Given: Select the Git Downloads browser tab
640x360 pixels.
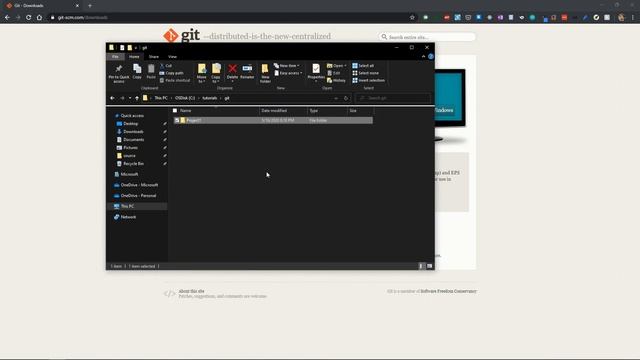Looking at the screenshot, I should pyautogui.click(x=43, y=6).
